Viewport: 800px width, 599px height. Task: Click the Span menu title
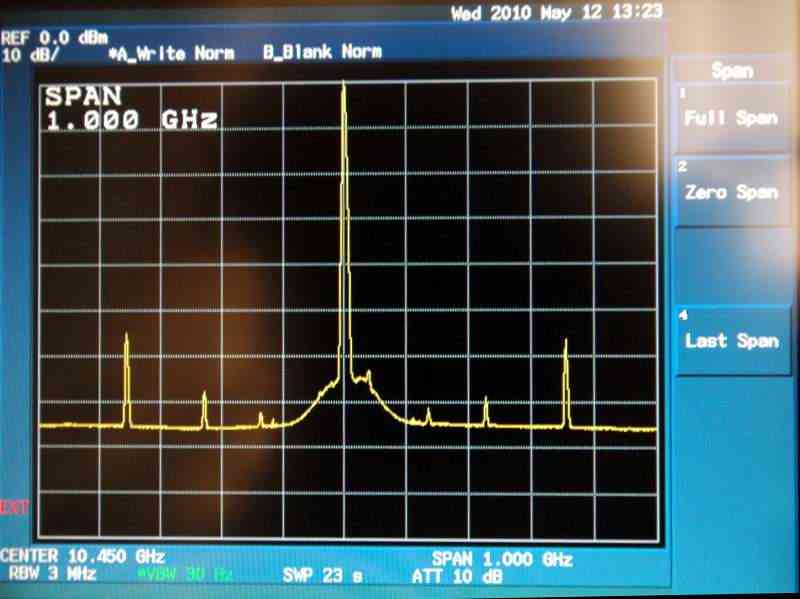(732, 71)
